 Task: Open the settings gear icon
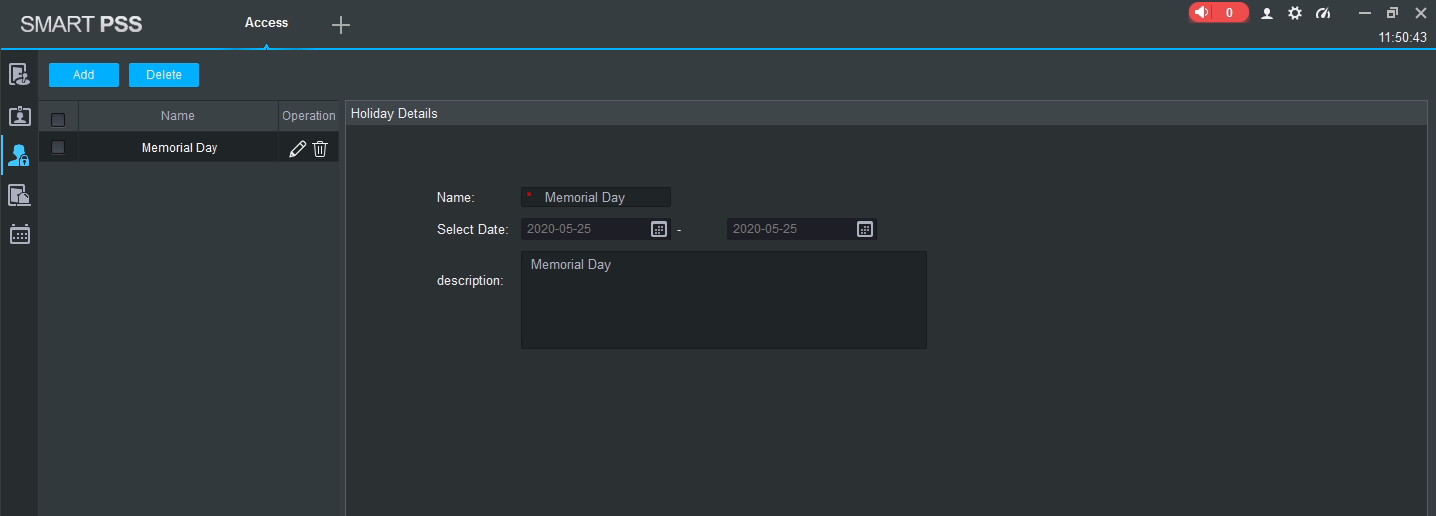(1295, 13)
